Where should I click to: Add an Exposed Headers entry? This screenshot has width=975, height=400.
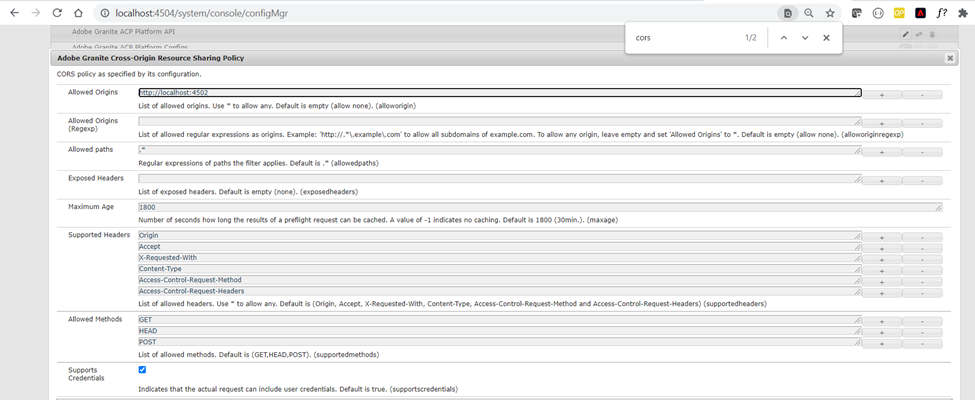tap(882, 180)
